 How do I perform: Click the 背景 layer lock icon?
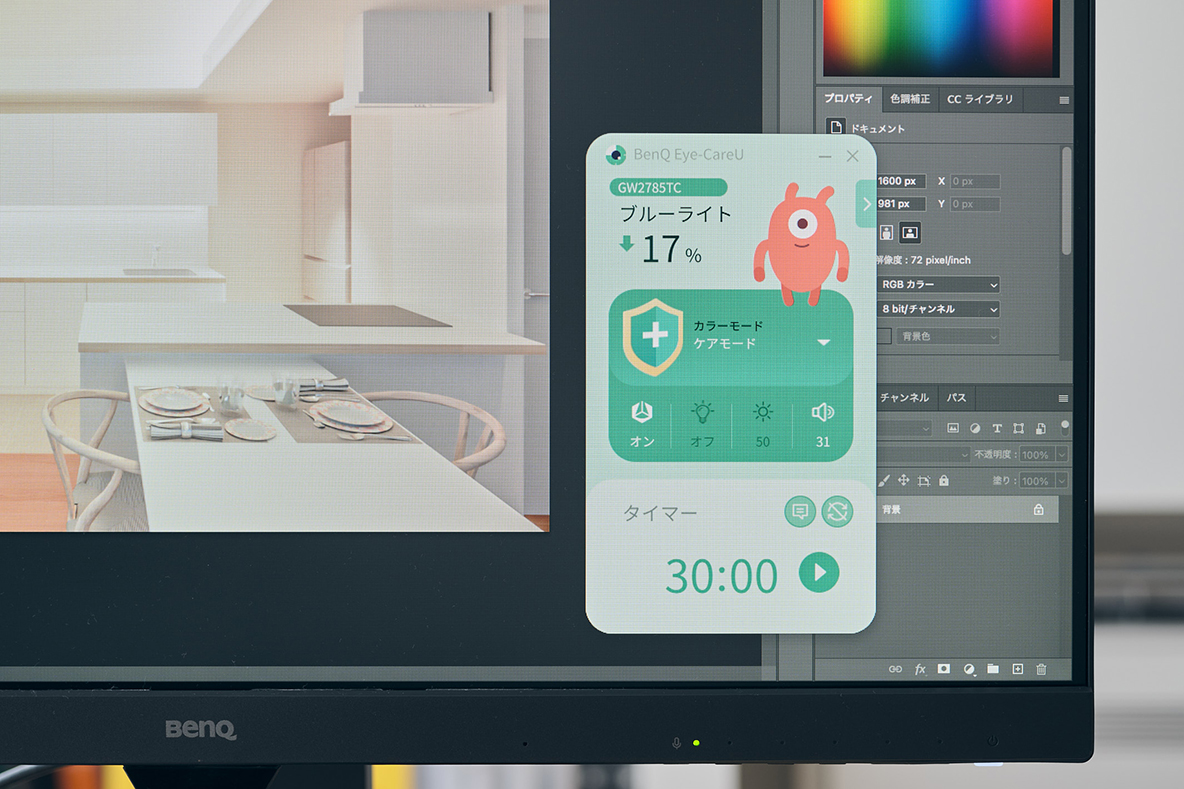[1038, 510]
